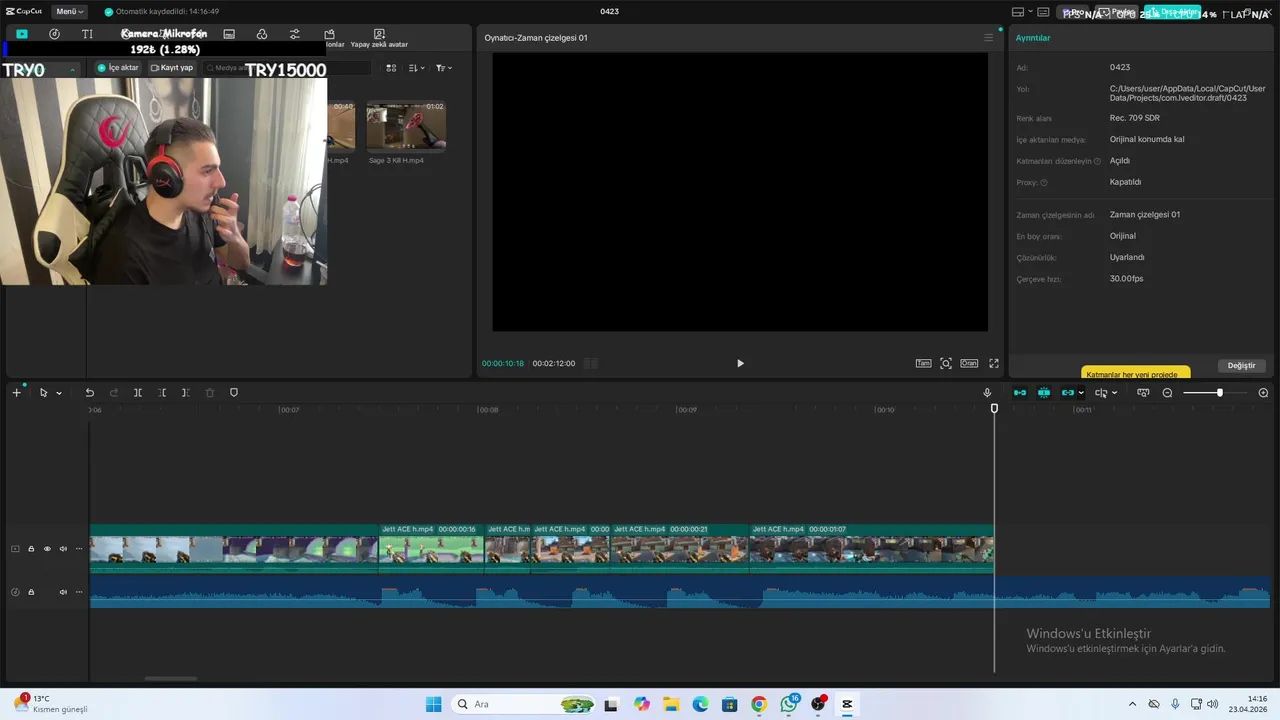Delete left of playhead
This screenshot has height=720, width=1280.
162,393
